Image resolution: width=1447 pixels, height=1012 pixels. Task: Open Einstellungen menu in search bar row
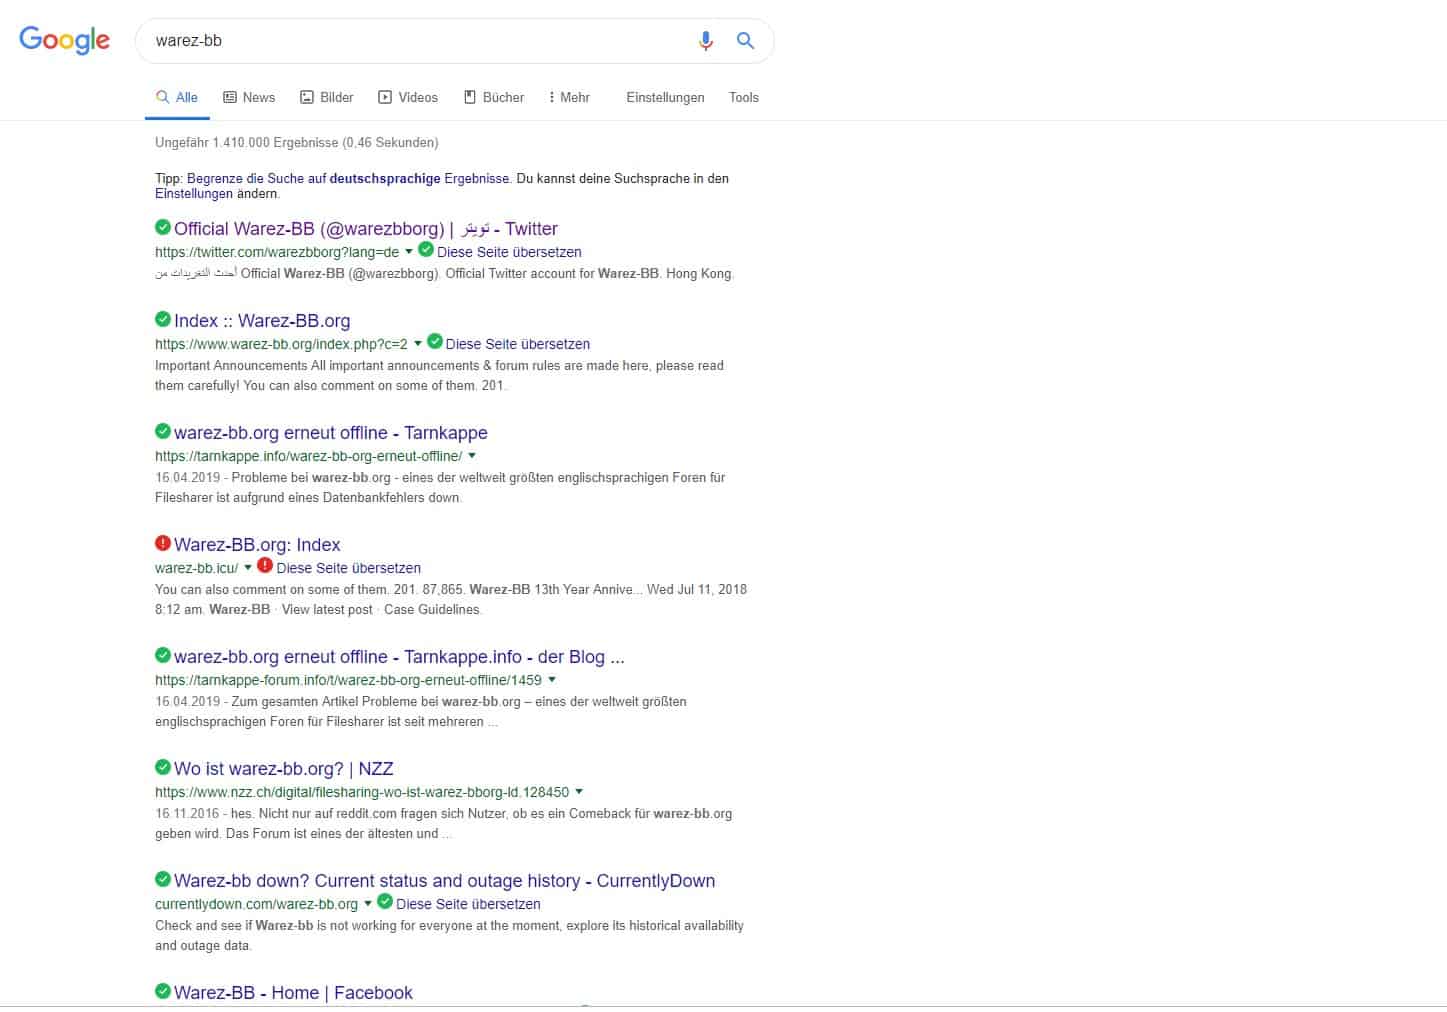tap(665, 97)
